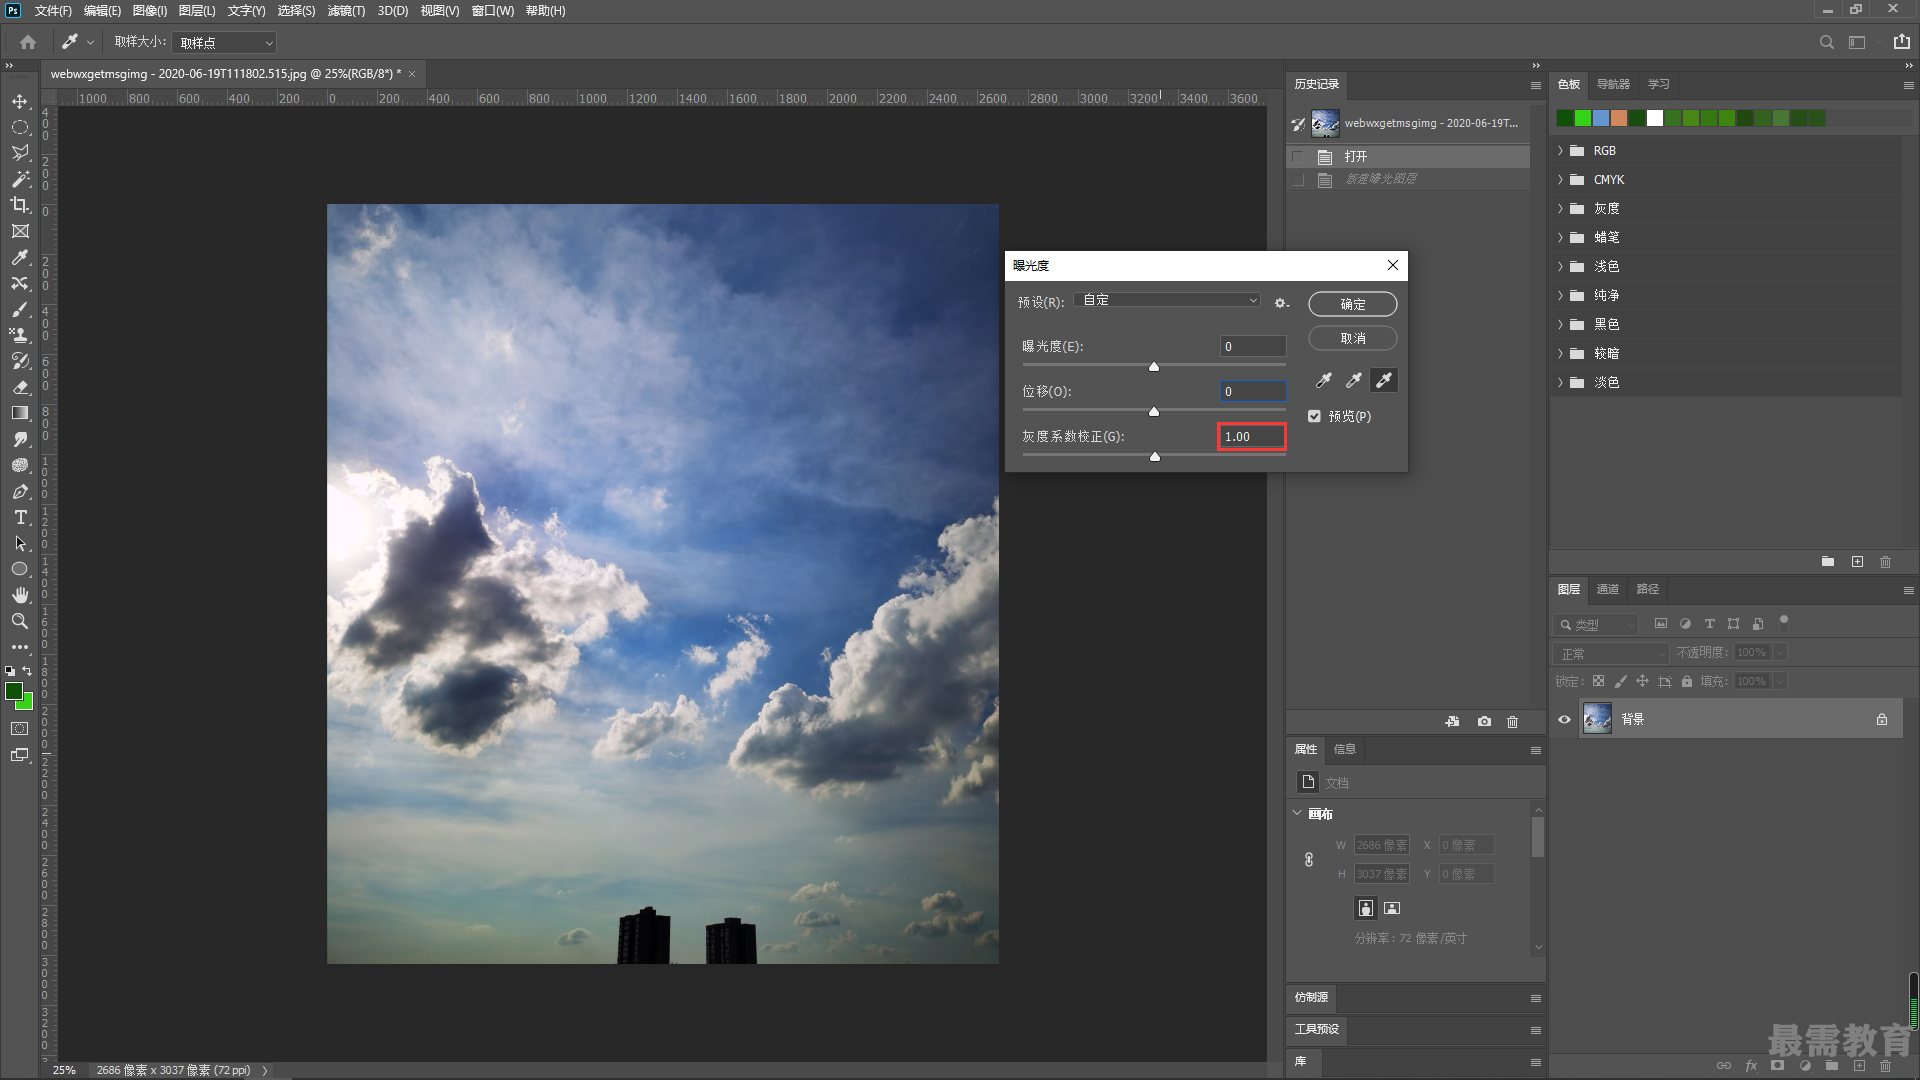Open the search icon at top right
The image size is (1920, 1080).
[1827, 42]
